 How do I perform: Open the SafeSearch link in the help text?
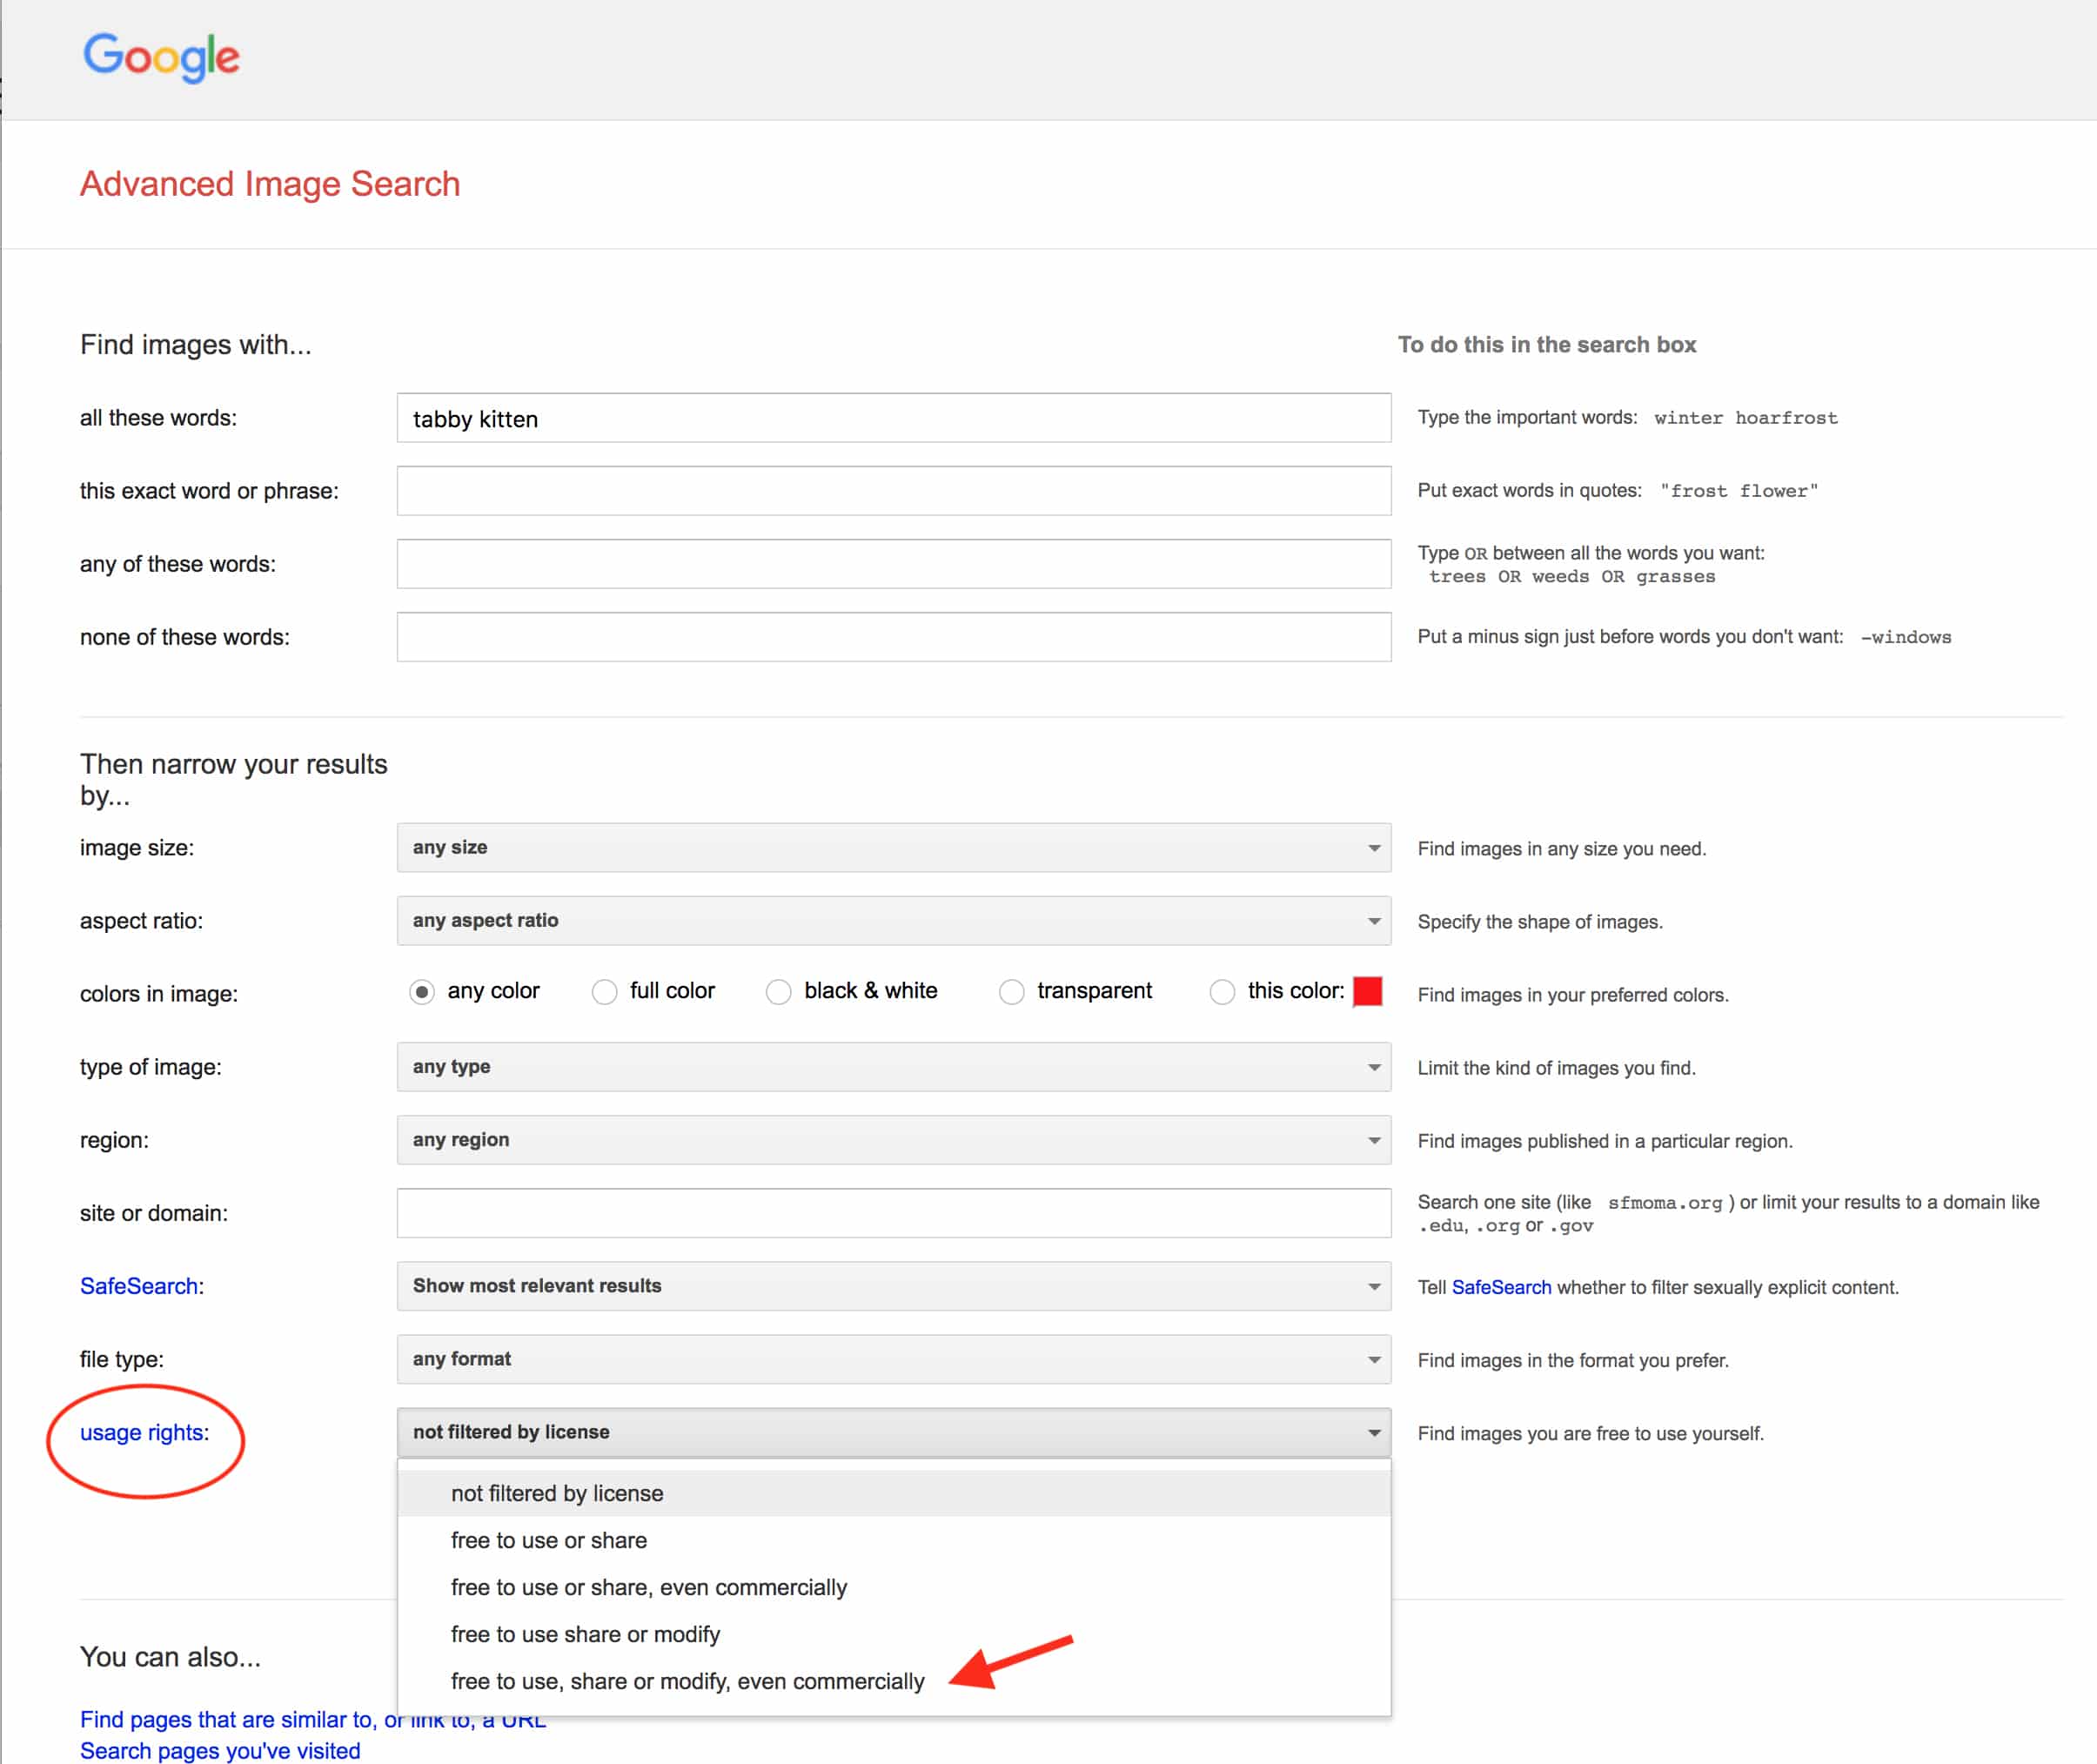(x=1501, y=1287)
